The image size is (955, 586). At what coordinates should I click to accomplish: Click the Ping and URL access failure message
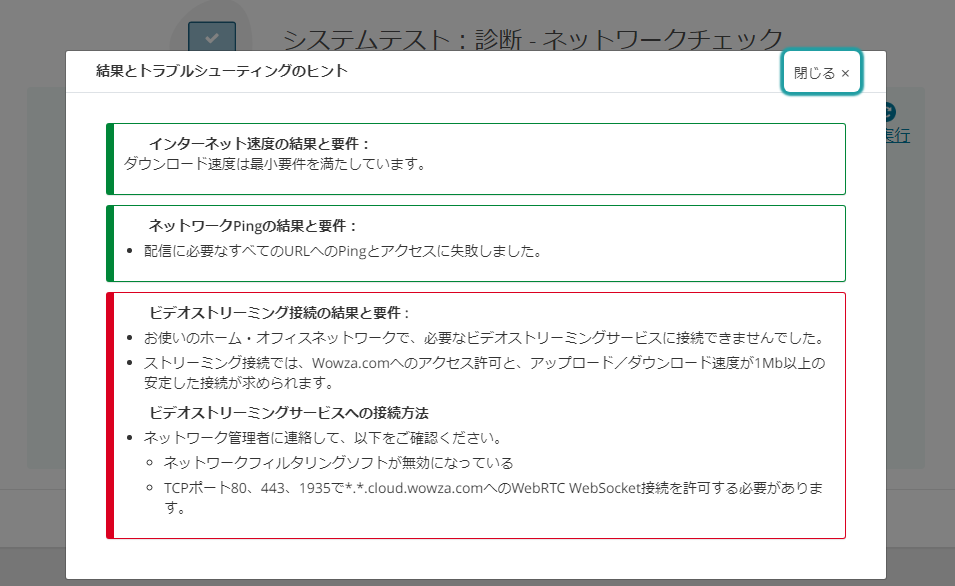342,251
